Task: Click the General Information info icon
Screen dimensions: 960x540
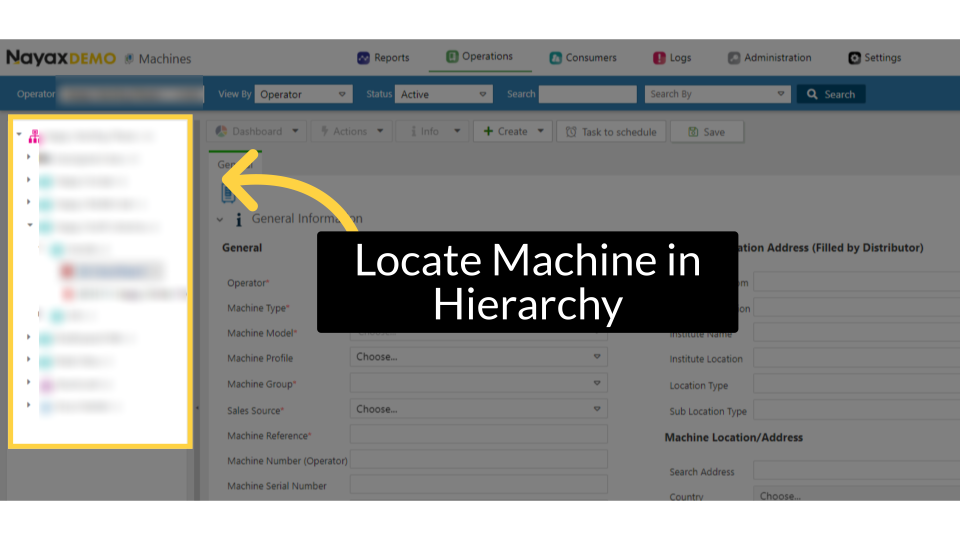Action: pyautogui.click(x=239, y=219)
